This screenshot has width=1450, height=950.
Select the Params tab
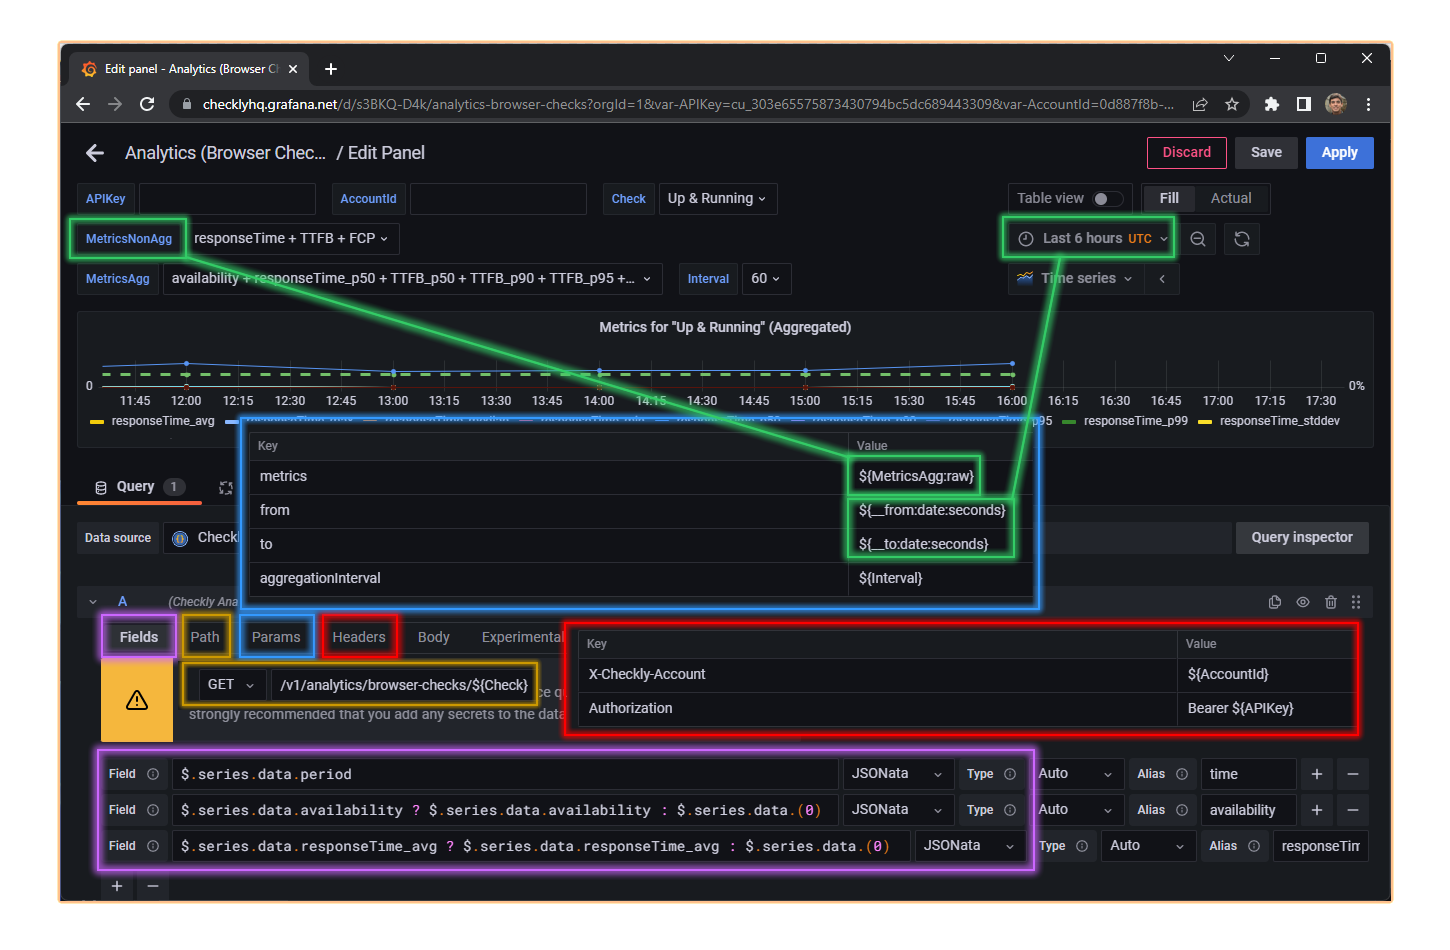276,636
